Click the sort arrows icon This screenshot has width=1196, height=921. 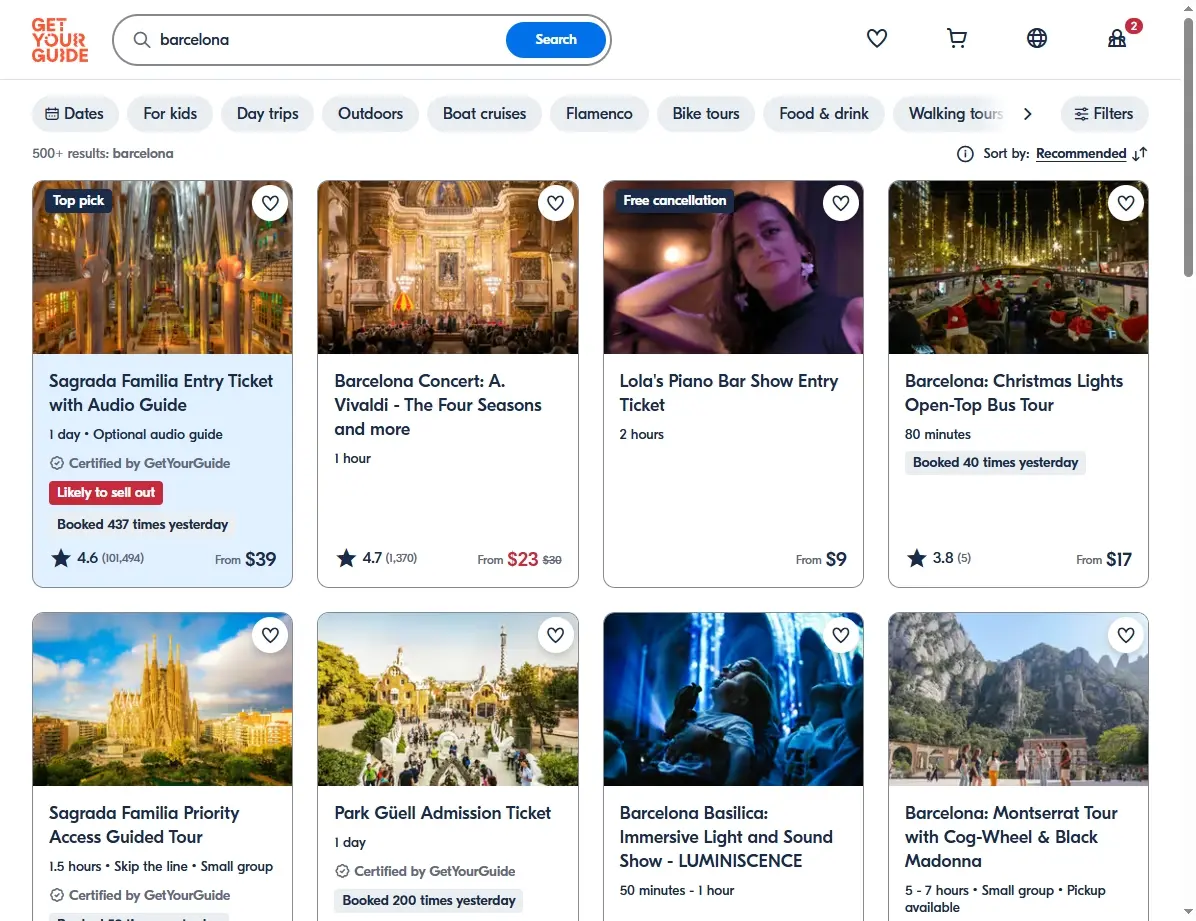pyautogui.click(x=1140, y=154)
